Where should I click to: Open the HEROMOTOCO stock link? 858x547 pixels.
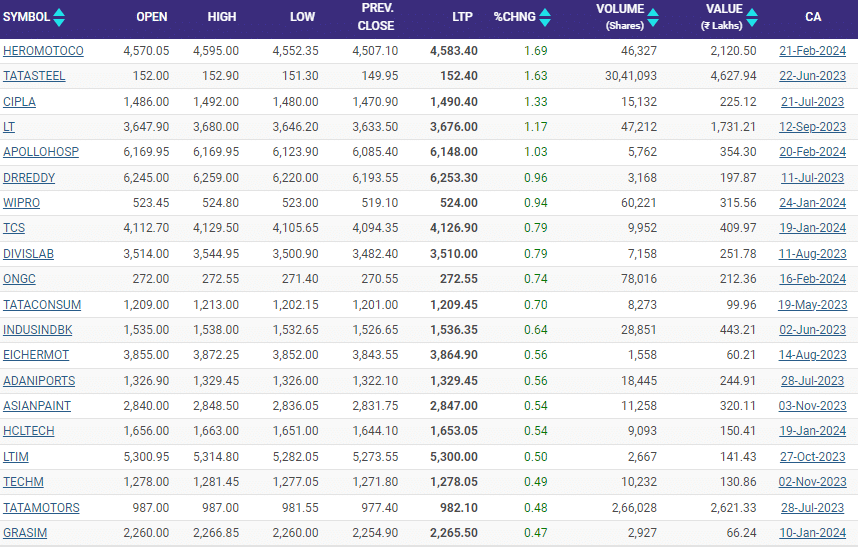coord(43,50)
